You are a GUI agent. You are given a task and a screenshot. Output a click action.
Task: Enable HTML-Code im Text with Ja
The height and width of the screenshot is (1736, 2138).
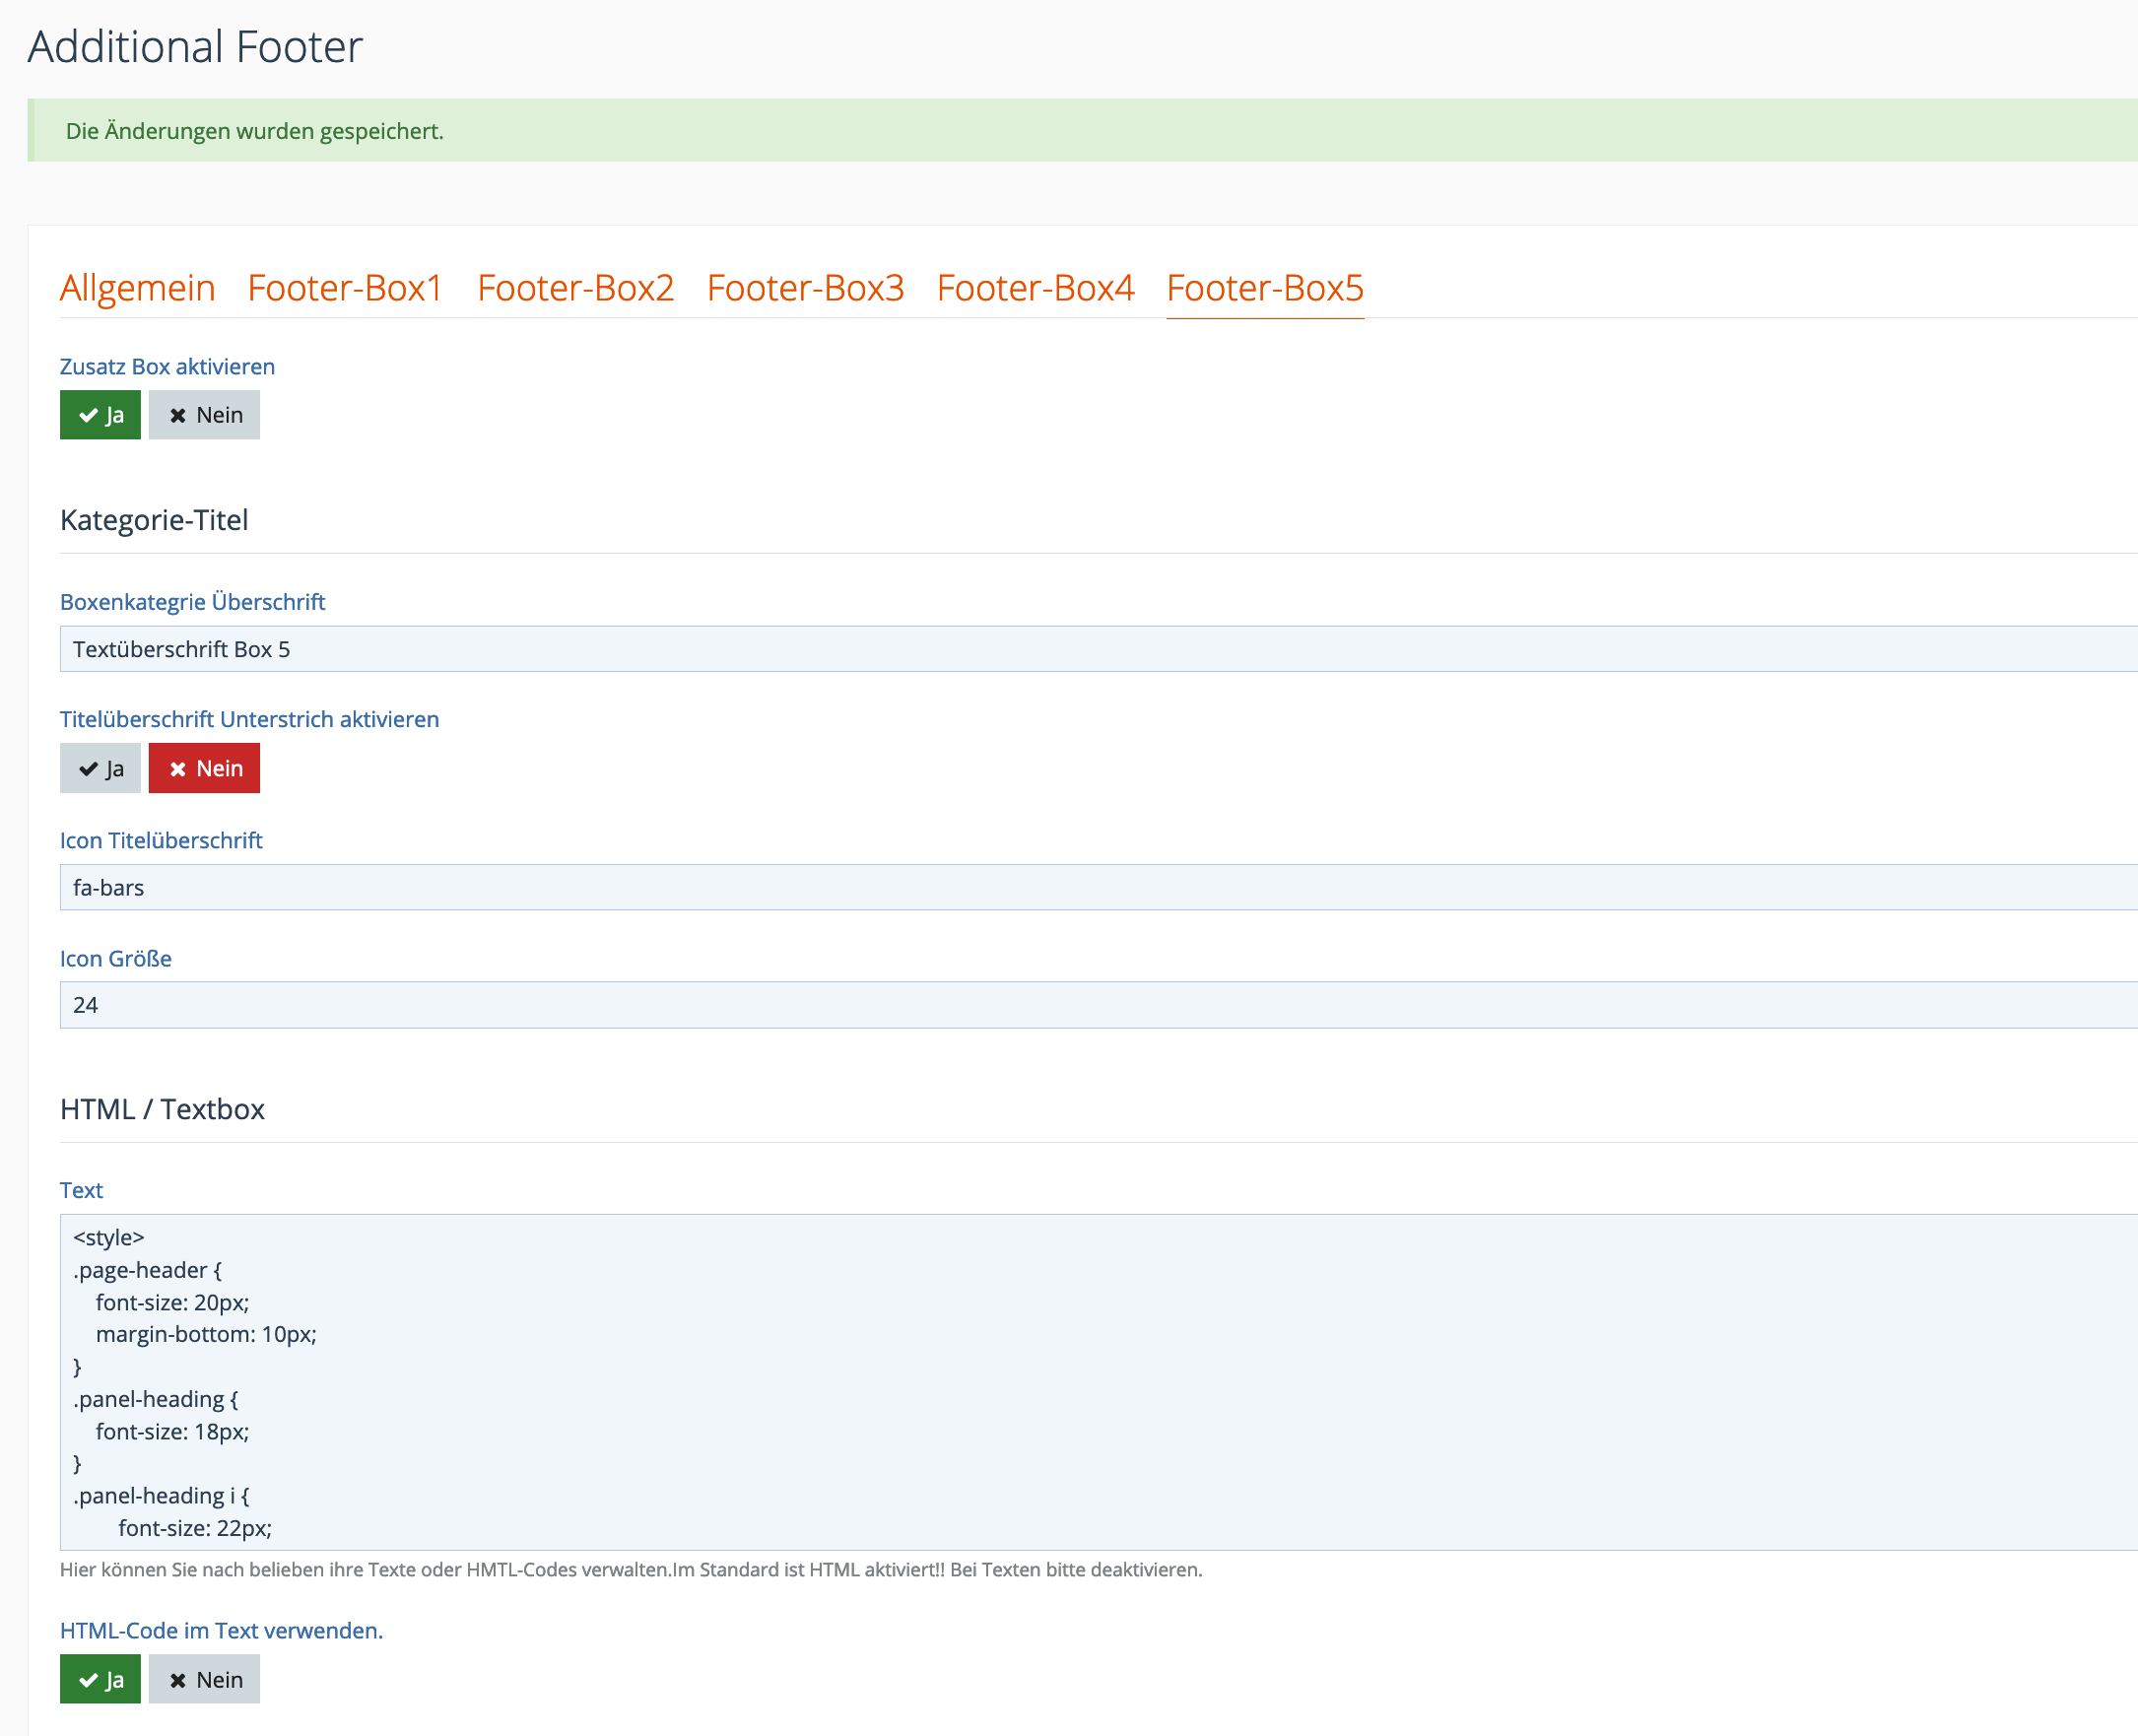click(x=100, y=1679)
